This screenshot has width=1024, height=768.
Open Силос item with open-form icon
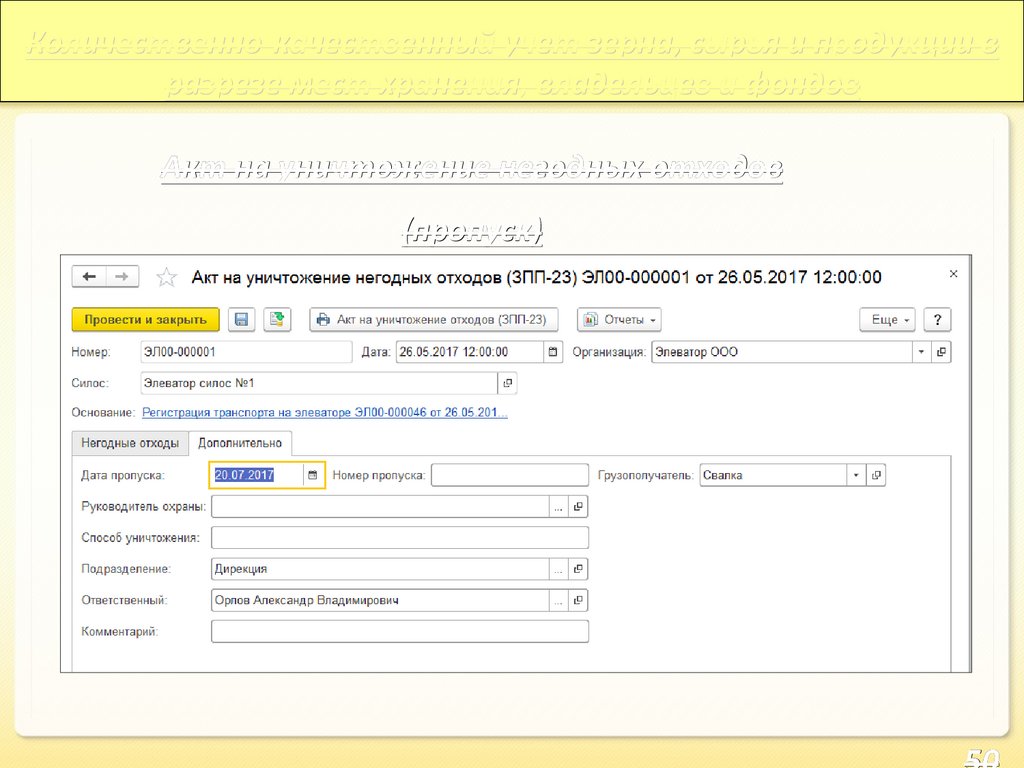tap(507, 383)
